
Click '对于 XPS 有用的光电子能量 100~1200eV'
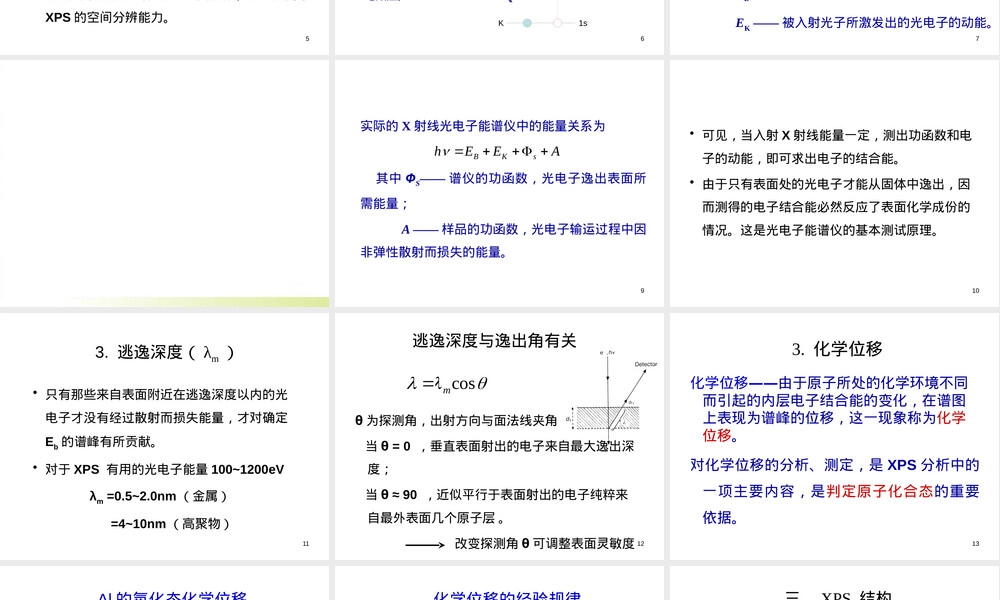[165, 470]
